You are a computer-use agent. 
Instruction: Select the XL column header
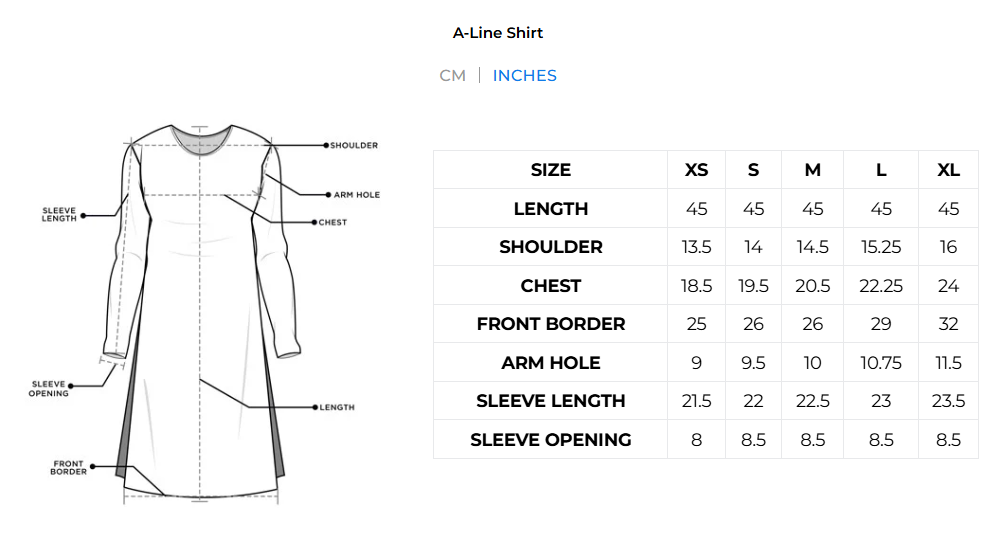coord(948,170)
